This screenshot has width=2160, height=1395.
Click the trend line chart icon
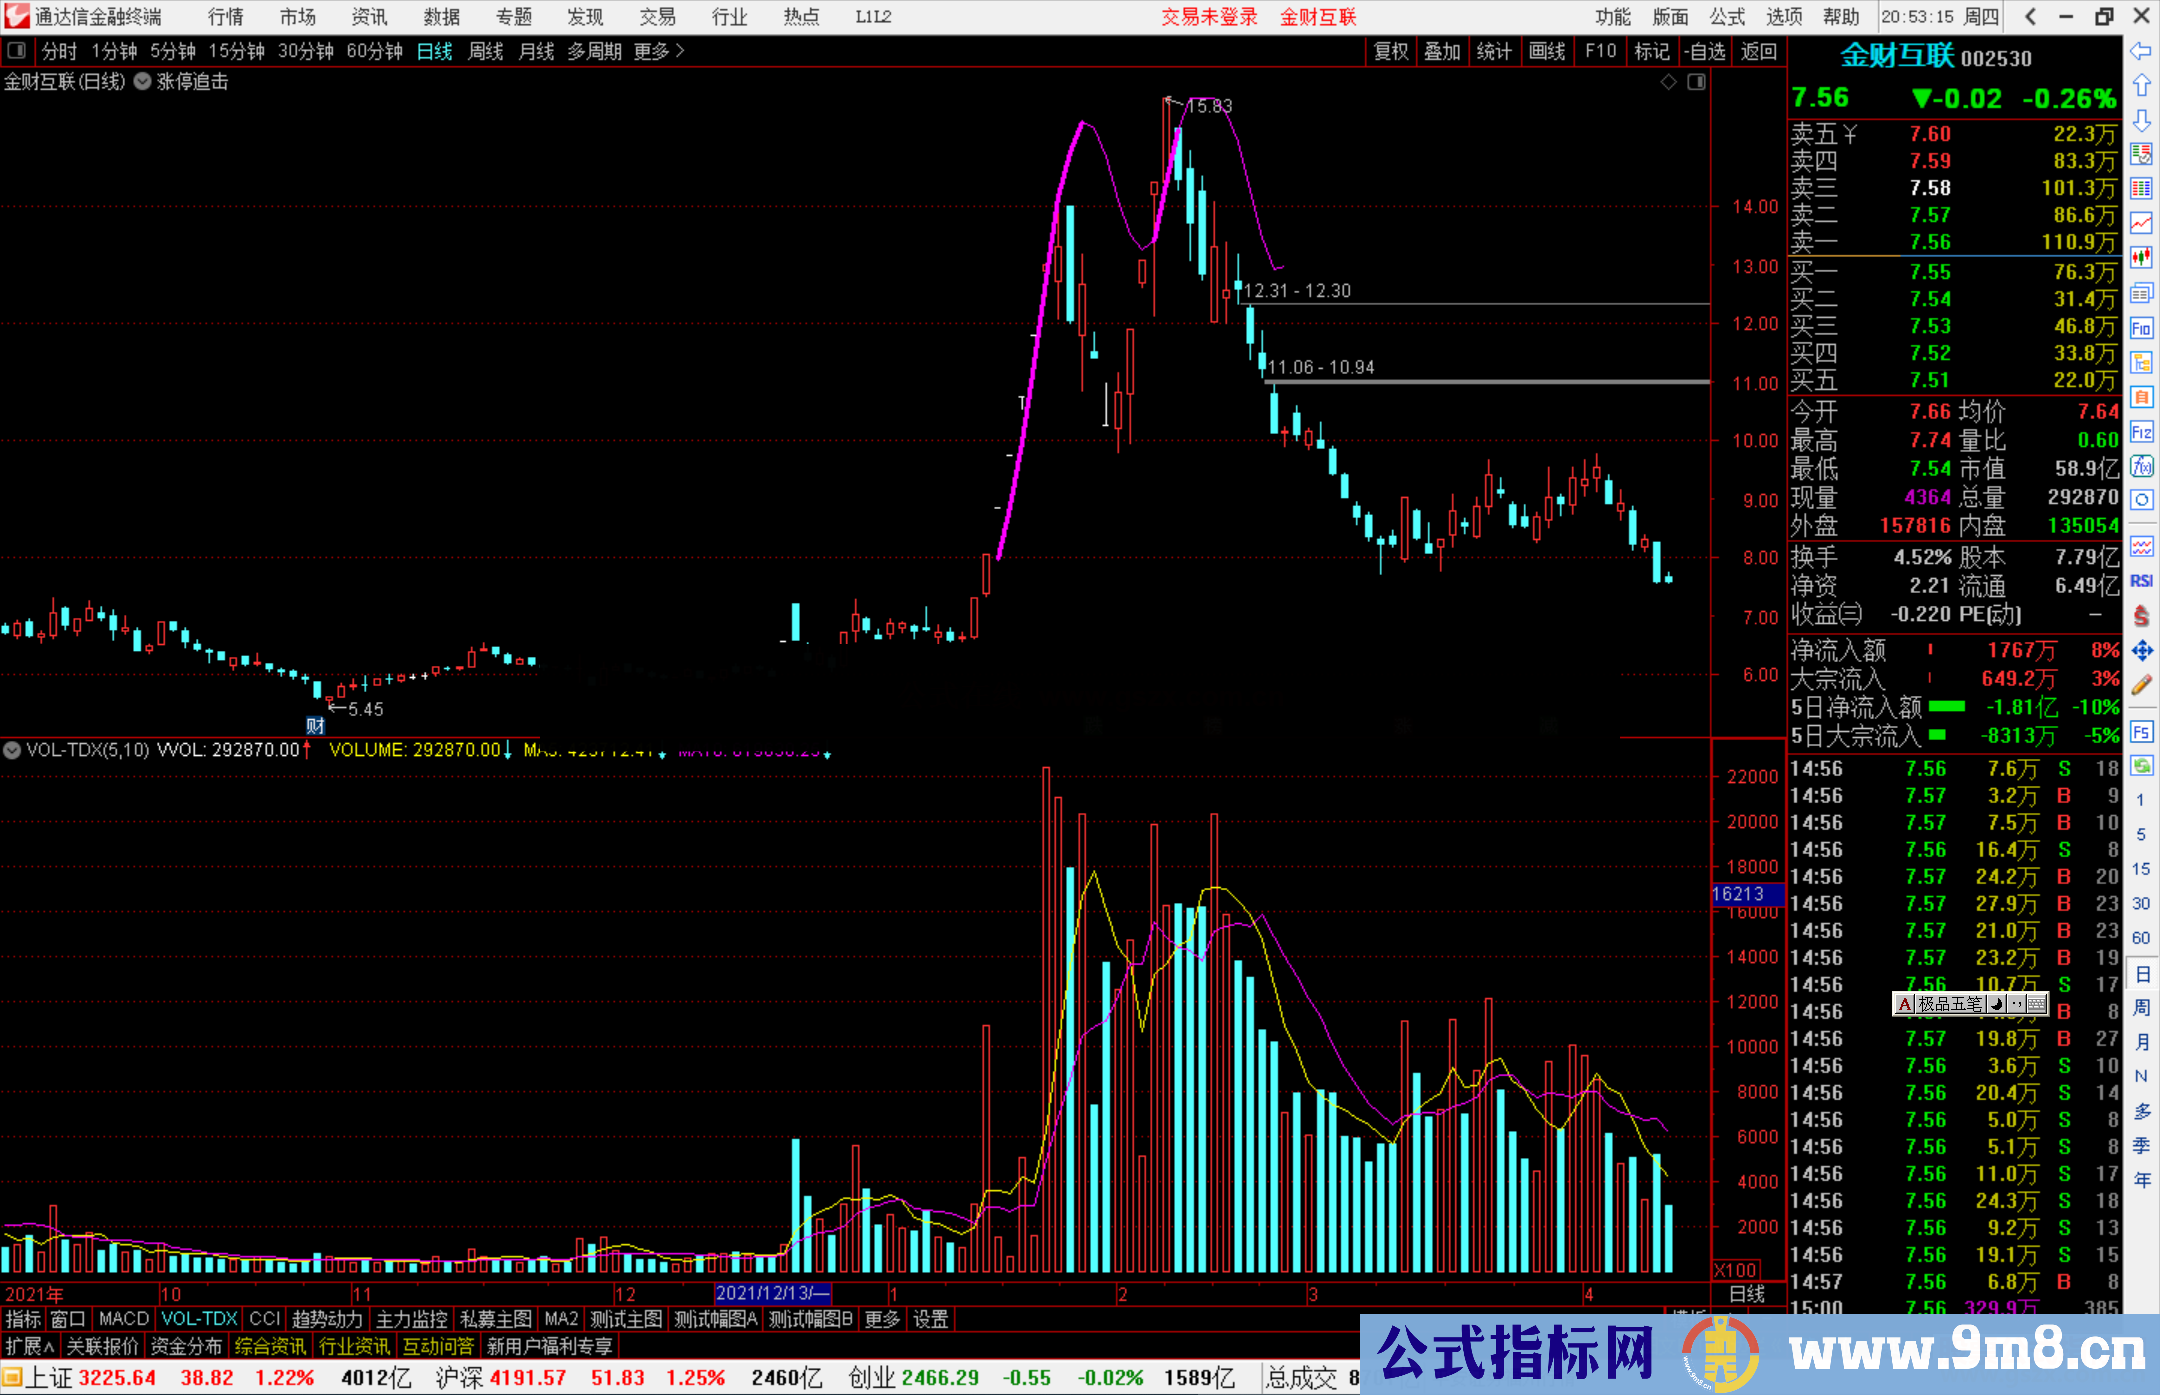[2141, 223]
